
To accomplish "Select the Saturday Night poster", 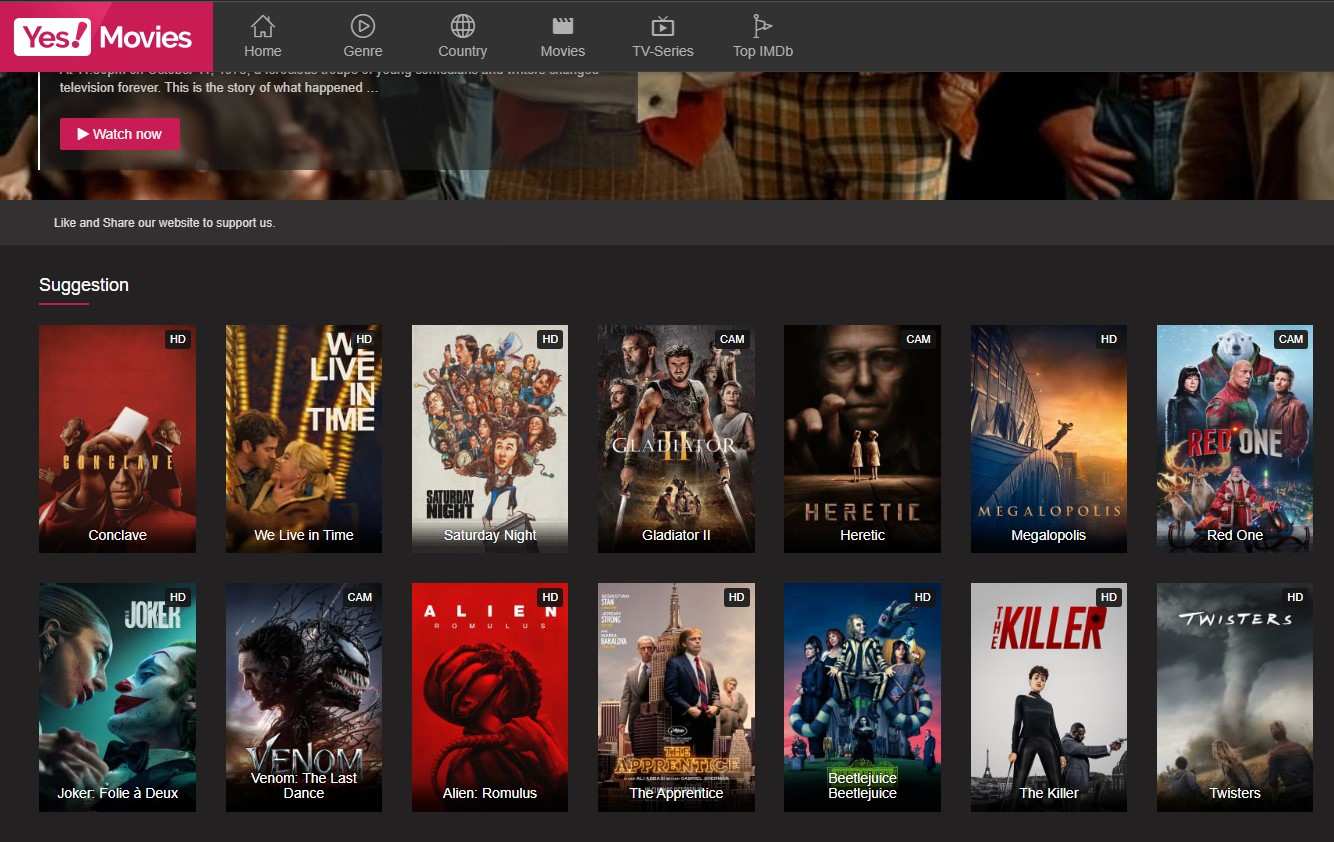I will [x=490, y=438].
